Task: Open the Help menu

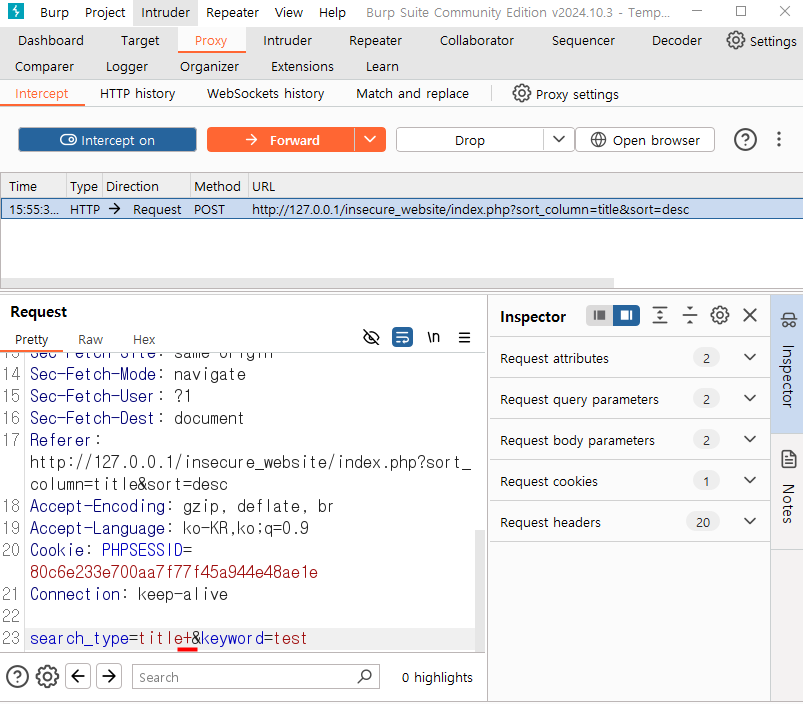Action: pos(332,13)
